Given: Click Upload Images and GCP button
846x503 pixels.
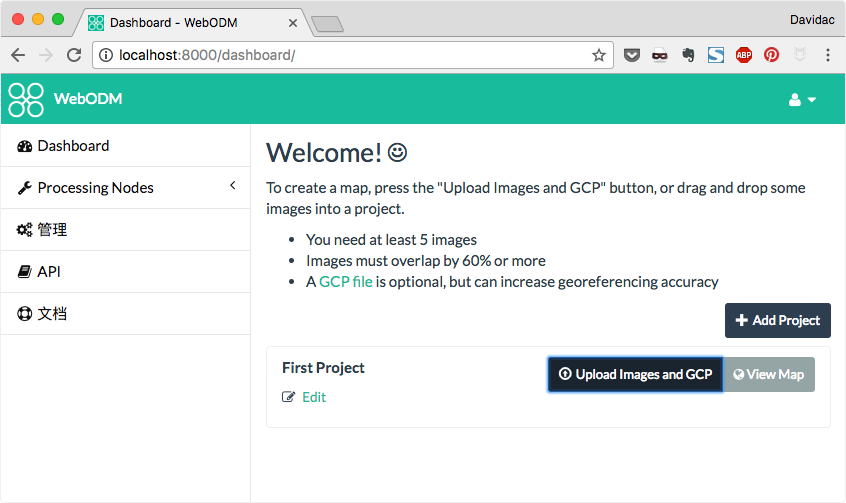Looking at the screenshot, I should tap(635, 375).
